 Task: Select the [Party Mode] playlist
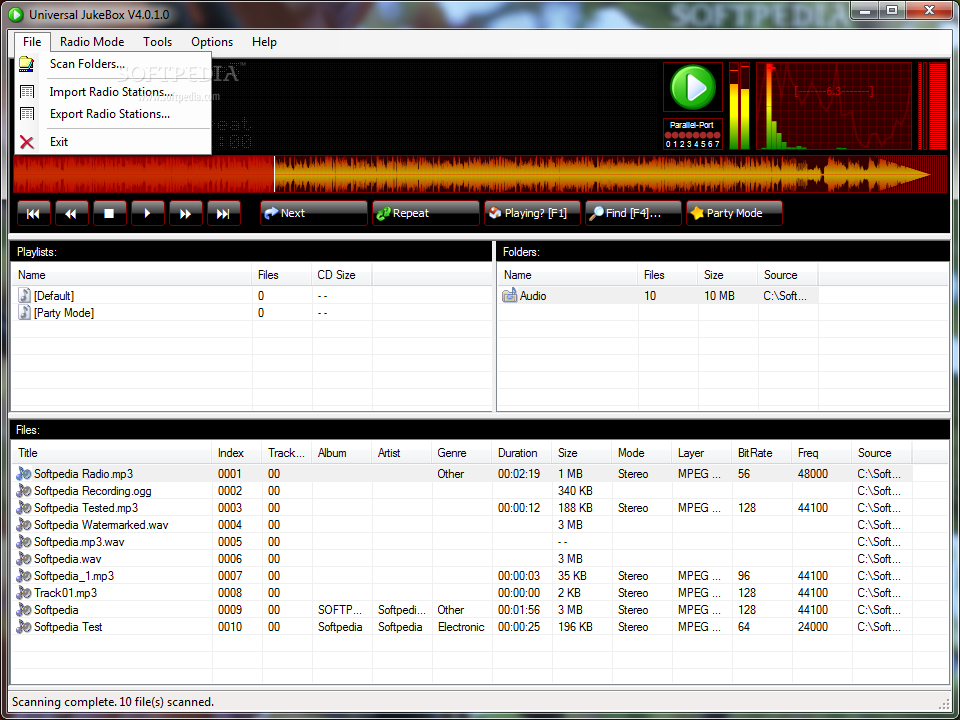64,313
